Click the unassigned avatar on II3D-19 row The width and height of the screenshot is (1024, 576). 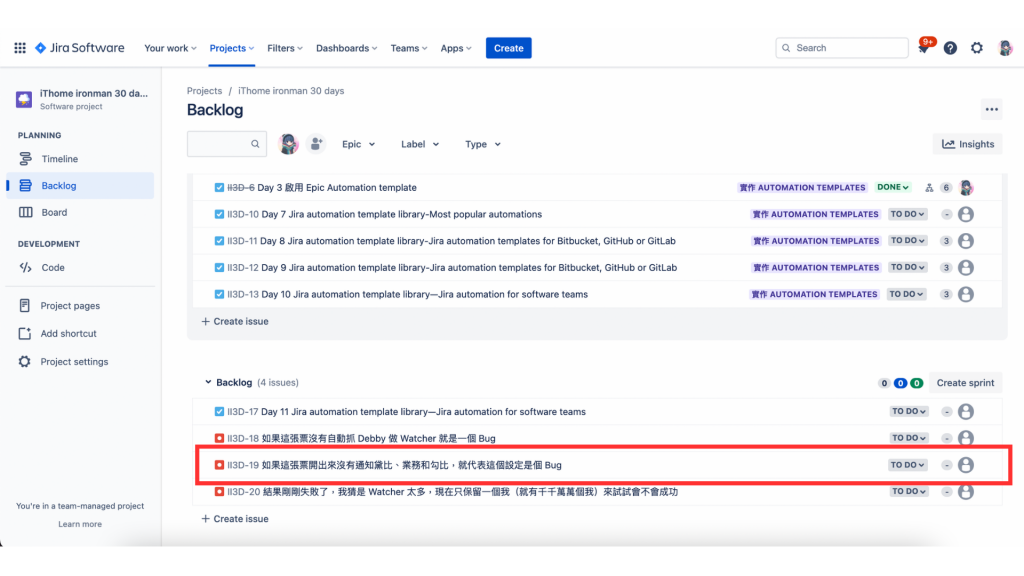pyautogui.click(x=966, y=465)
